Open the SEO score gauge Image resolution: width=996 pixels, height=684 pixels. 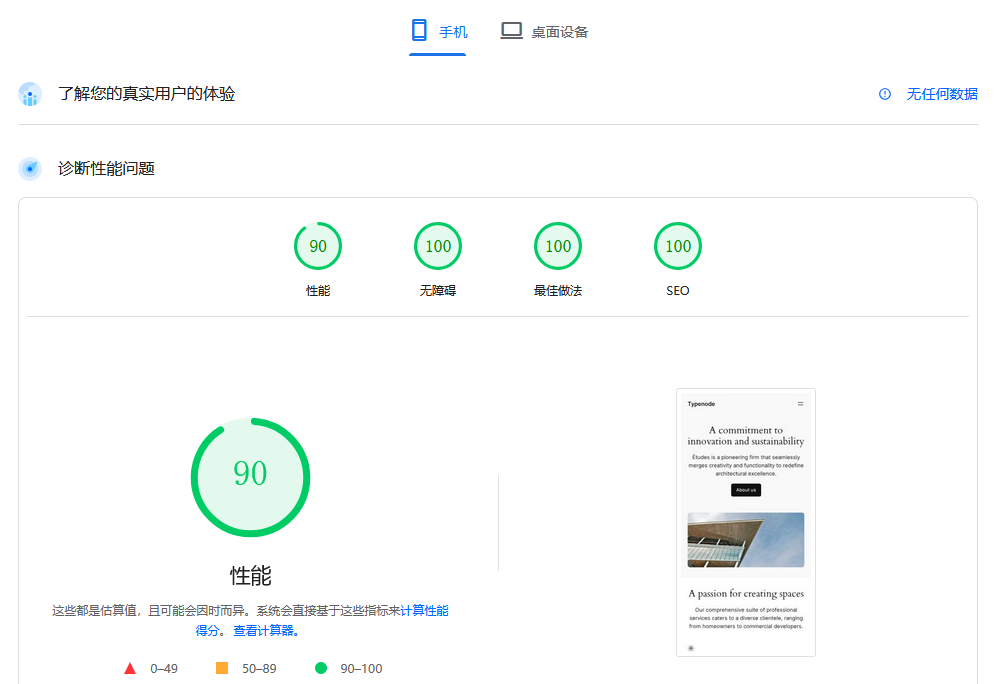tap(678, 247)
